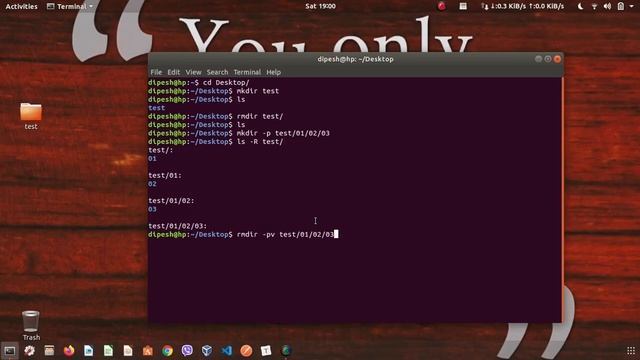Open the Wi-Fi status icon

(x=594, y=6)
